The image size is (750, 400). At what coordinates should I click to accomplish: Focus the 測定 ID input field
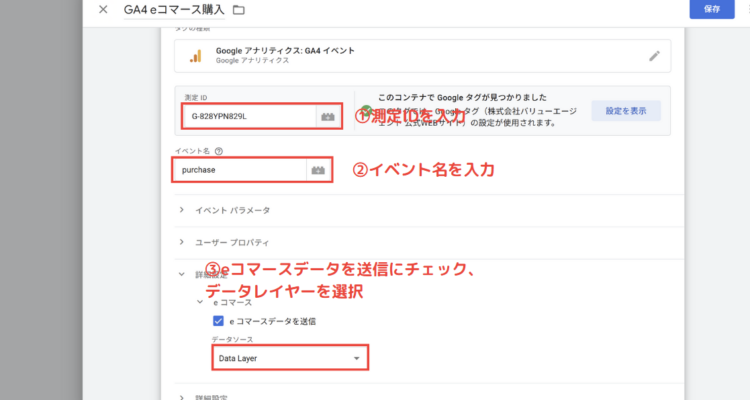(249, 116)
